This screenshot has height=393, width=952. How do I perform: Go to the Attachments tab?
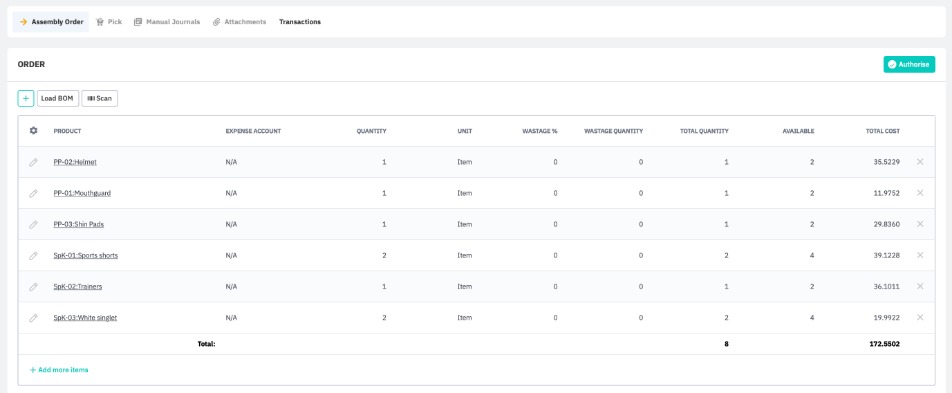pos(239,22)
